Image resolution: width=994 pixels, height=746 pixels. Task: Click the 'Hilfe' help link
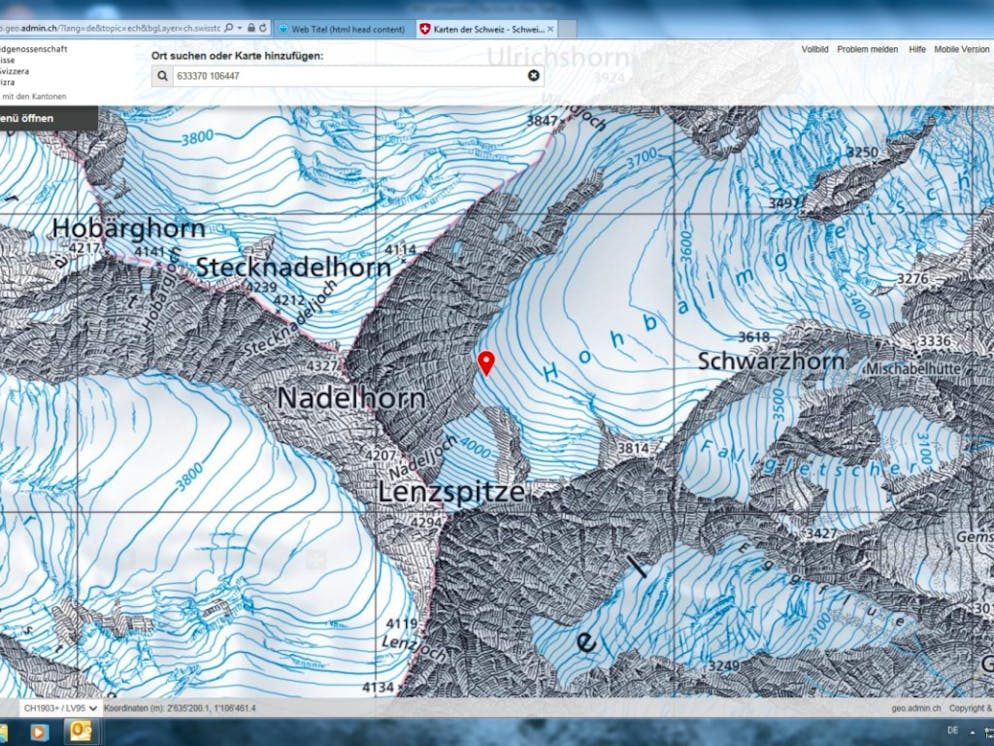(917, 49)
